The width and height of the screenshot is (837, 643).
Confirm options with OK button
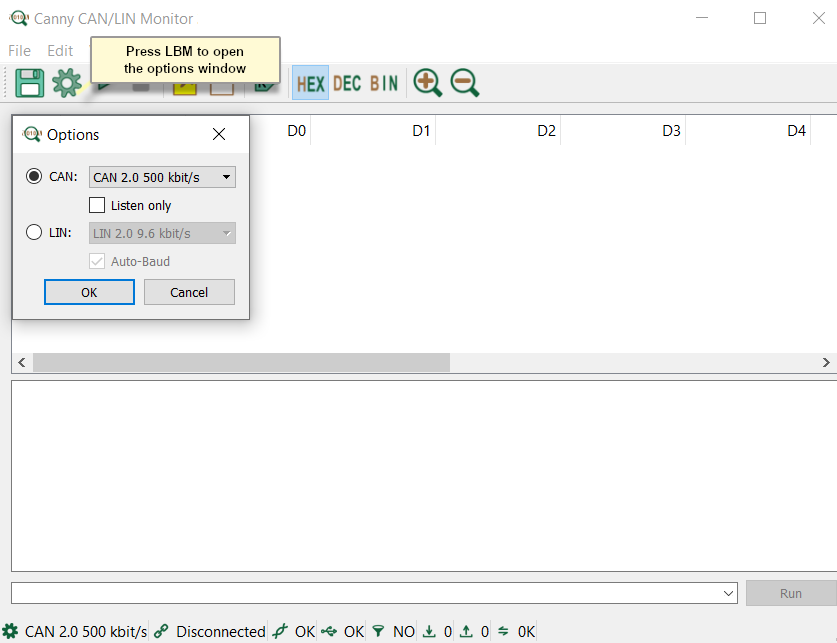tap(89, 292)
